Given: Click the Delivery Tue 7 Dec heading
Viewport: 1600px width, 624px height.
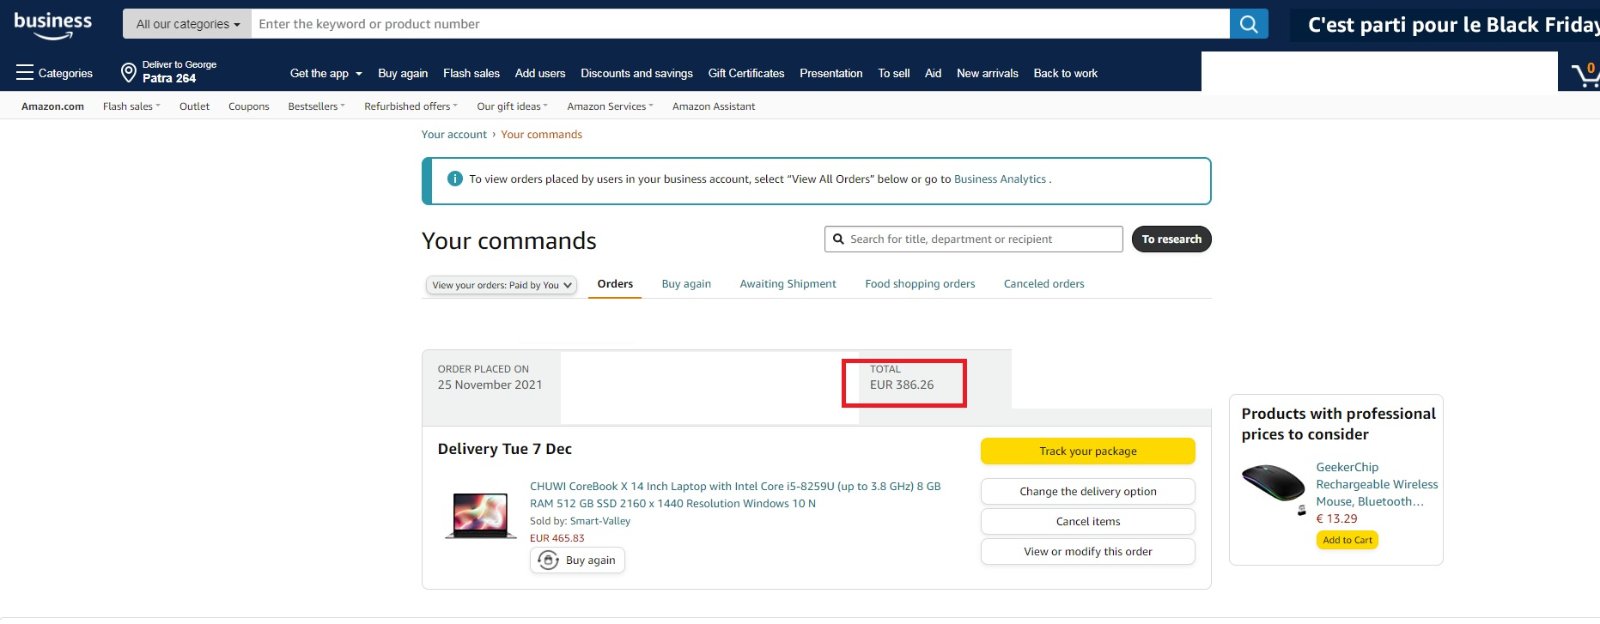Looking at the screenshot, I should tap(505, 449).
